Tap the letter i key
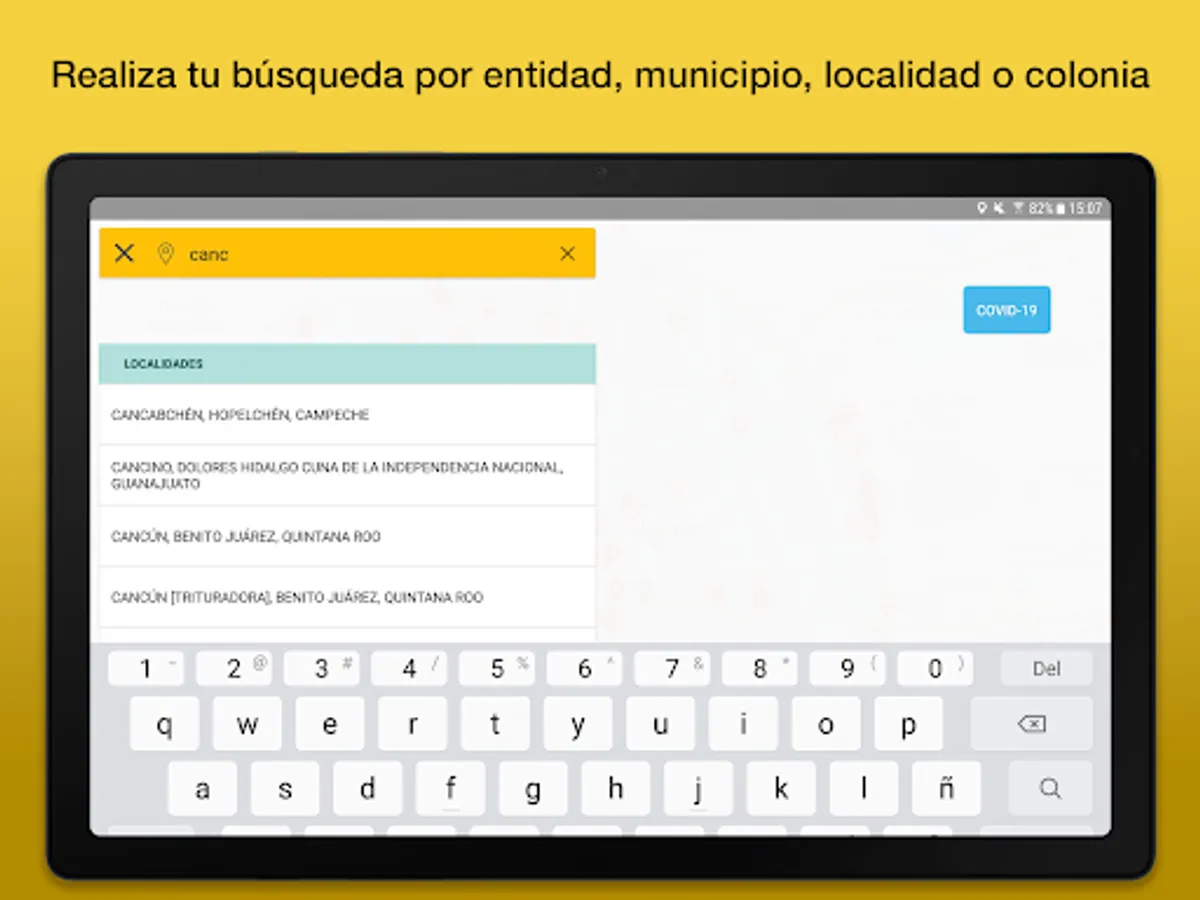Viewport: 1200px width, 900px height. tap(743, 724)
